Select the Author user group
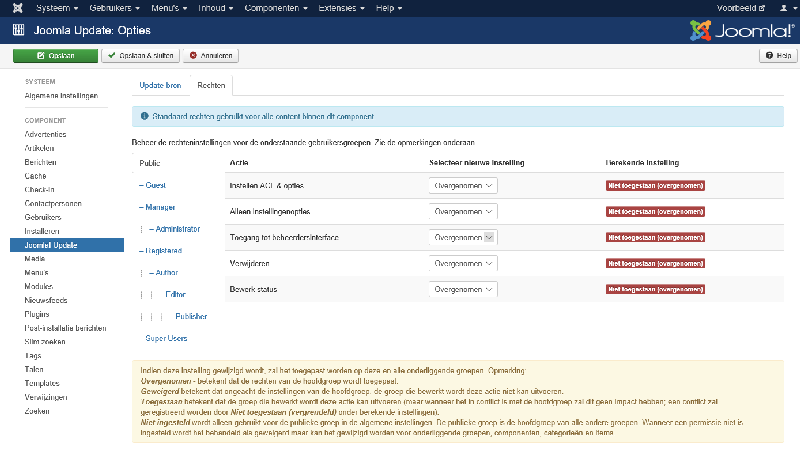The height and width of the screenshot is (473, 800). 163,272
